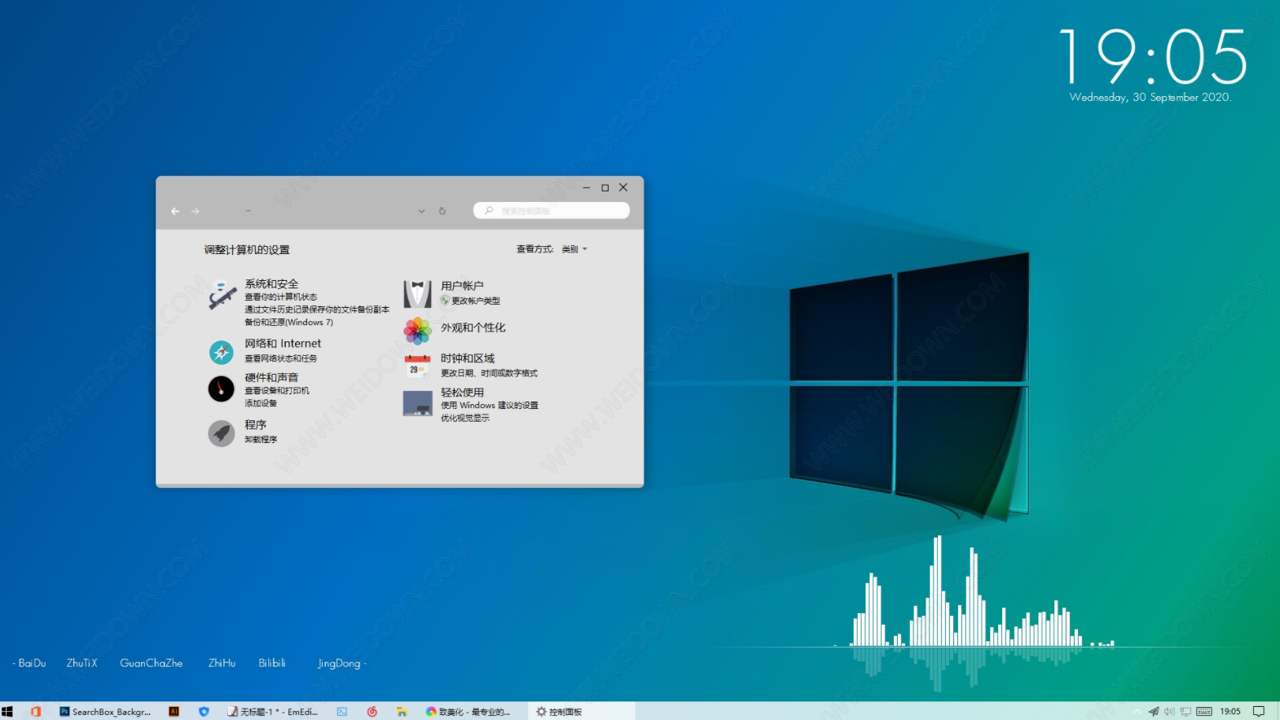Click the search Control Panel input field

pos(552,211)
